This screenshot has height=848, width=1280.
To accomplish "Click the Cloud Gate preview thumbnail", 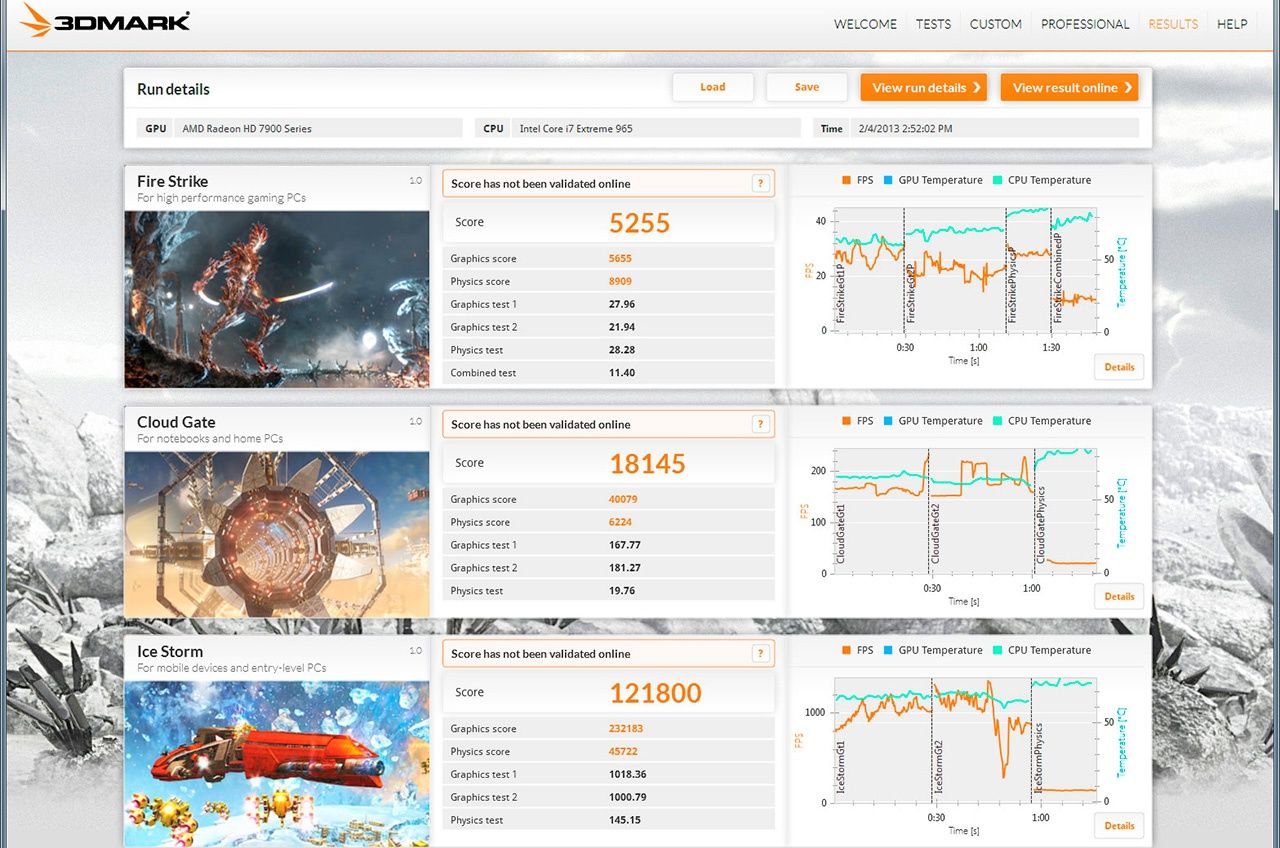I will (277, 534).
